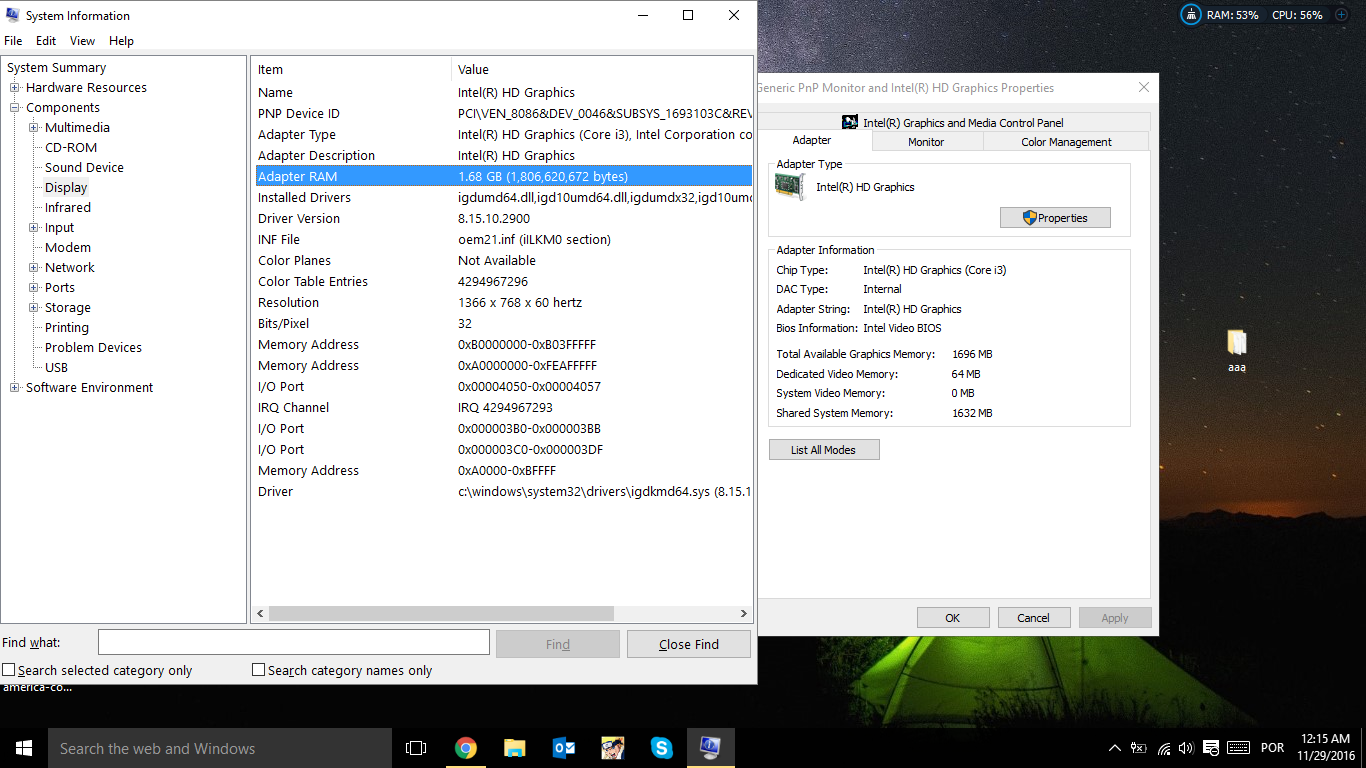Check 'Search category names only'

coord(259,670)
